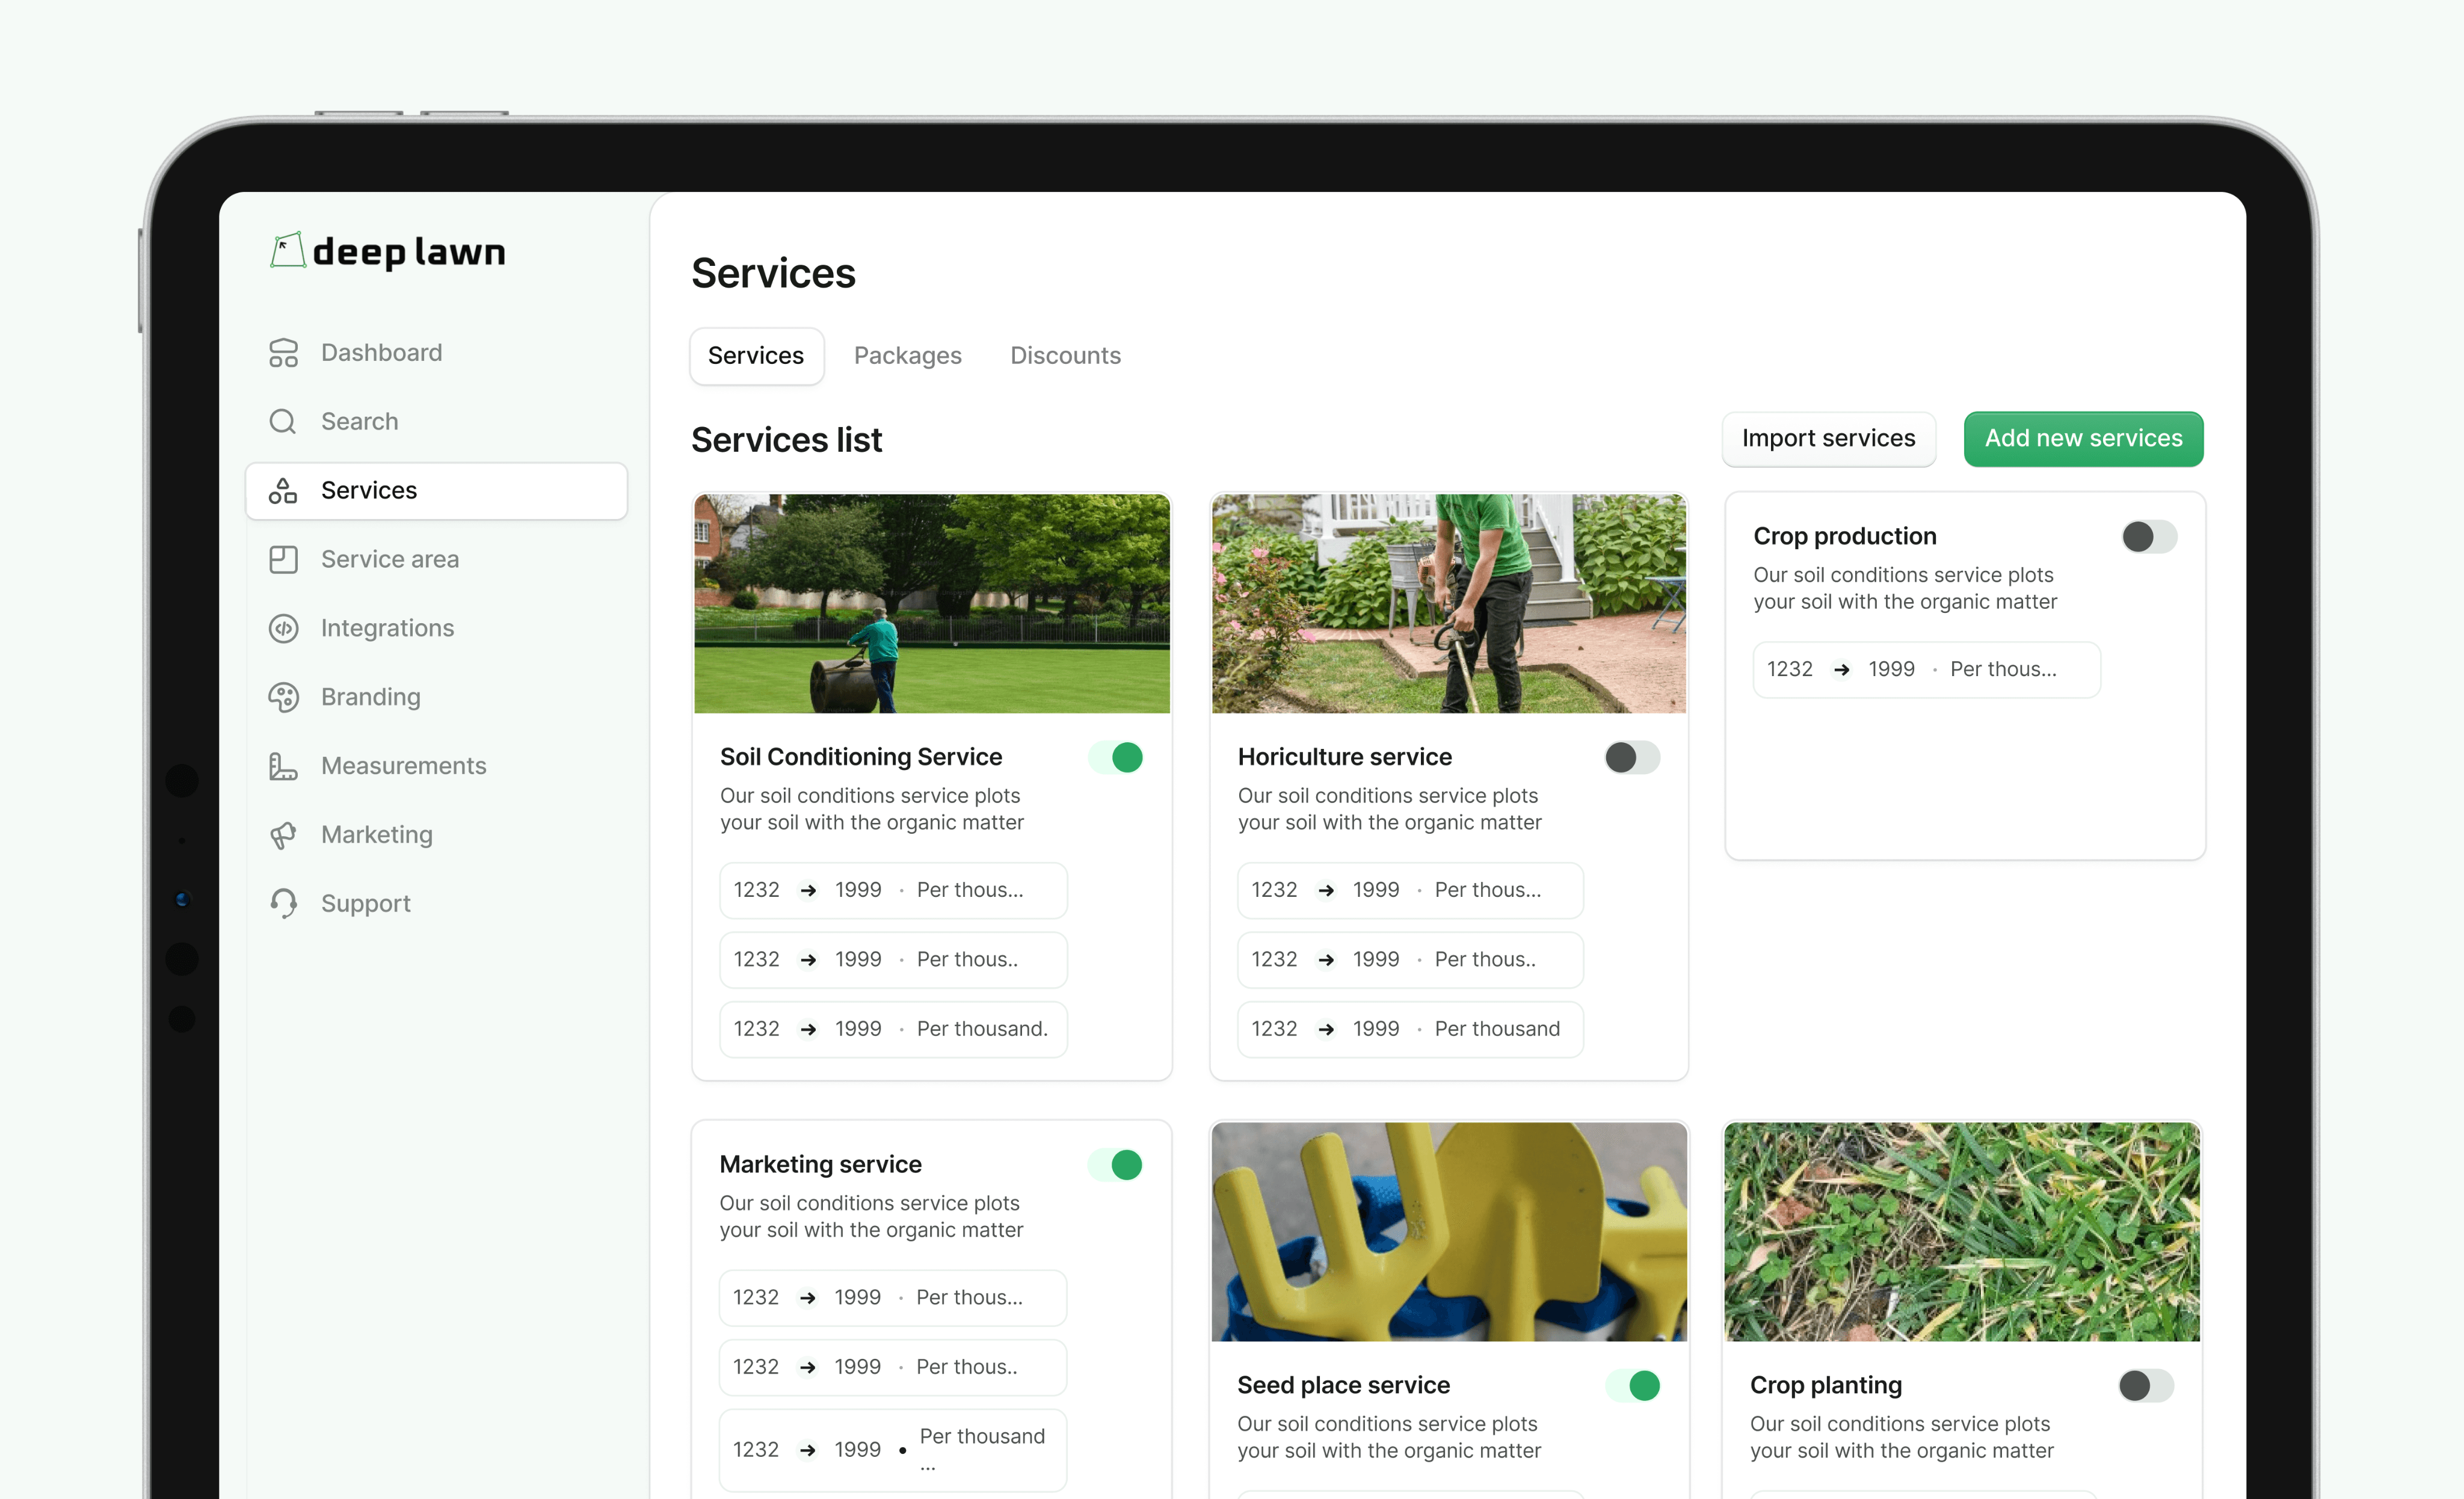
Task: Click the Marketing megaphone icon
Action: [283, 835]
